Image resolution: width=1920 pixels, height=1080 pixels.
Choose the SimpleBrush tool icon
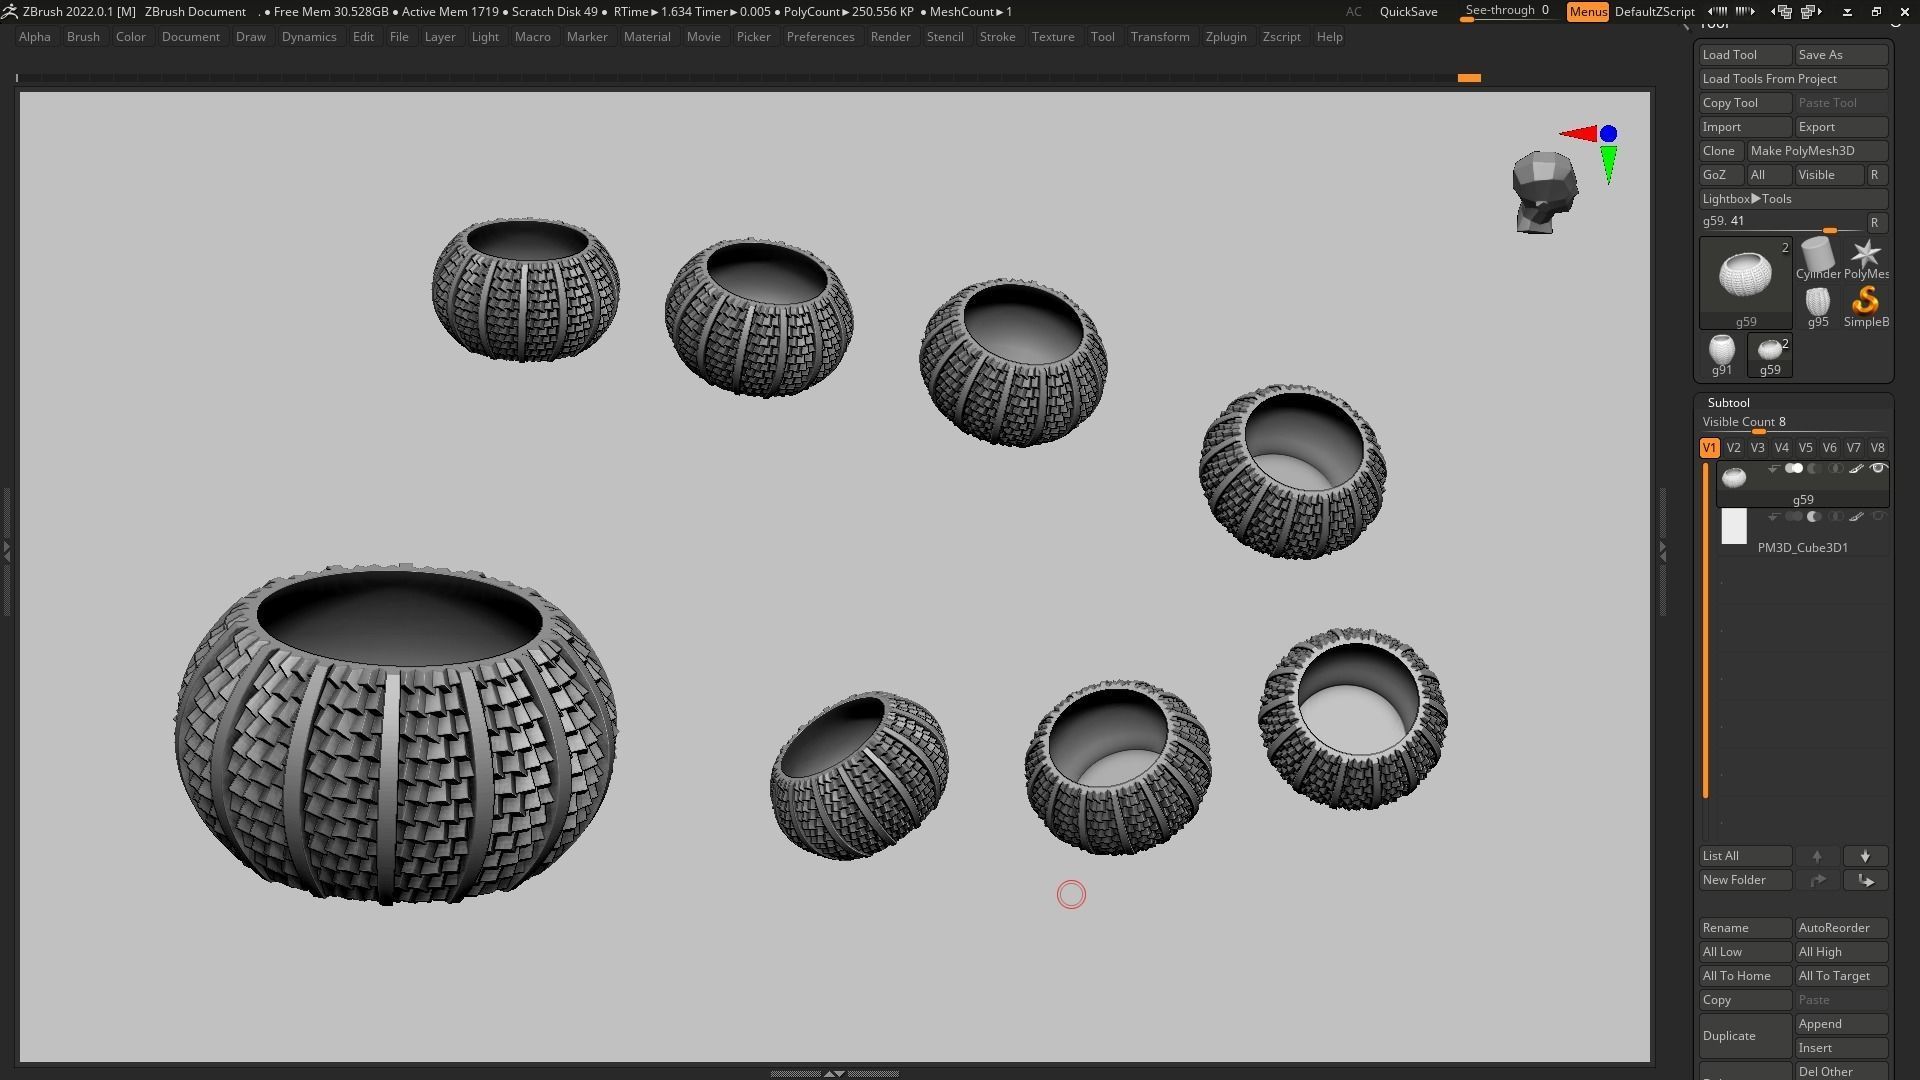click(1865, 304)
